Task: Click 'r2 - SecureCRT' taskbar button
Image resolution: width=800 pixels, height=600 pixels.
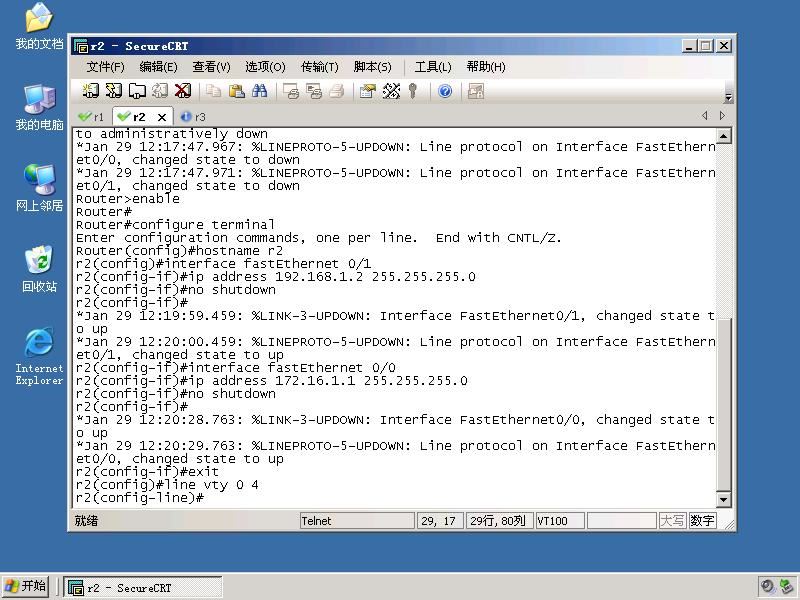Action: [142, 588]
